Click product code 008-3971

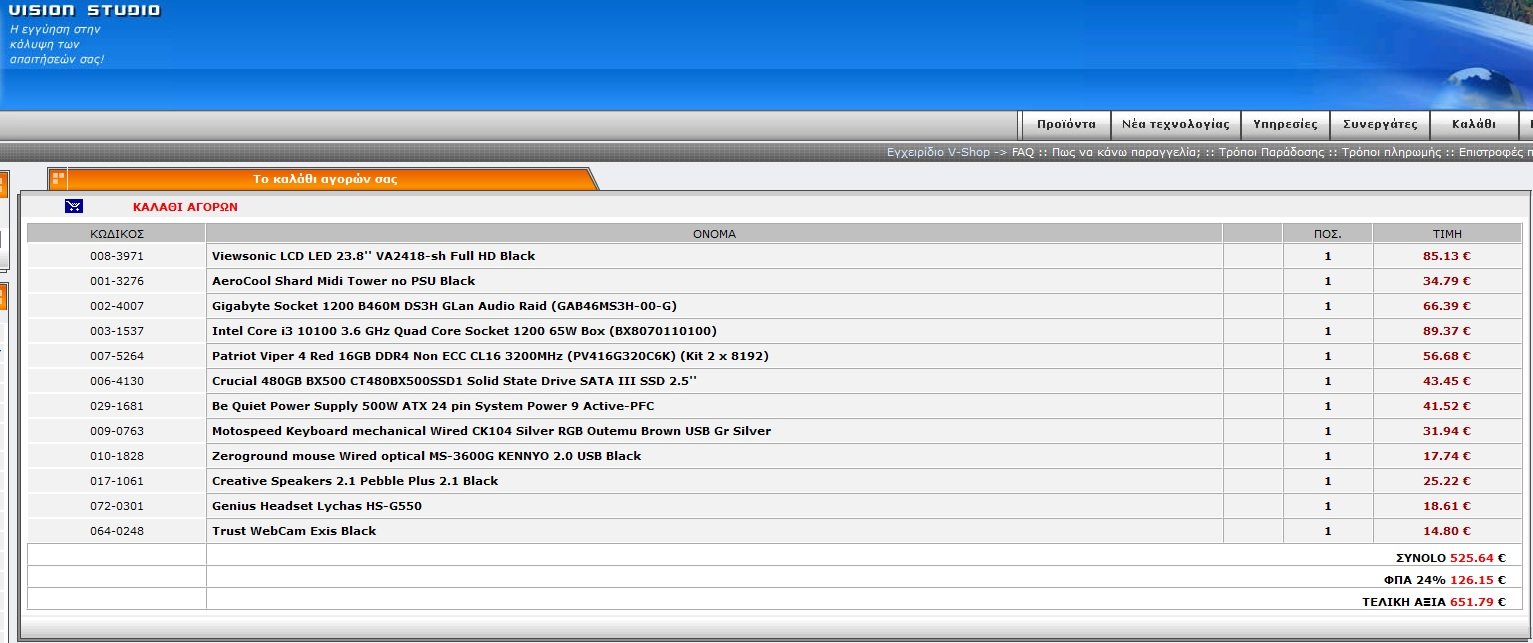(x=117, y=256)
